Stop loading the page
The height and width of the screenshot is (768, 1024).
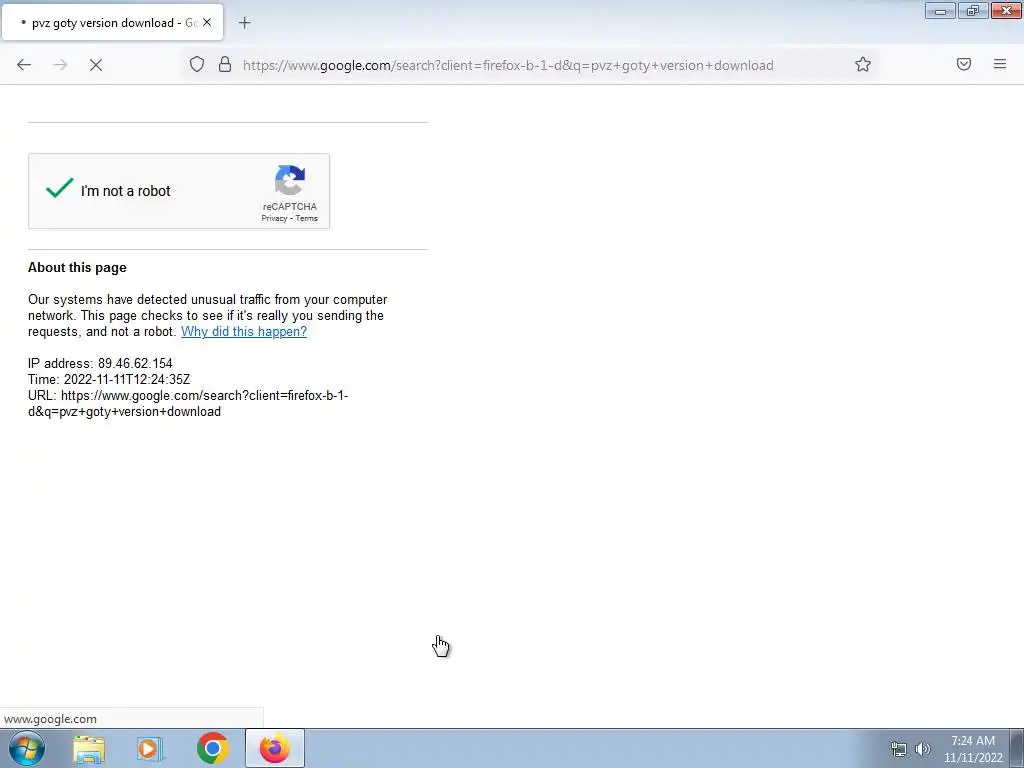click(96, 65)
